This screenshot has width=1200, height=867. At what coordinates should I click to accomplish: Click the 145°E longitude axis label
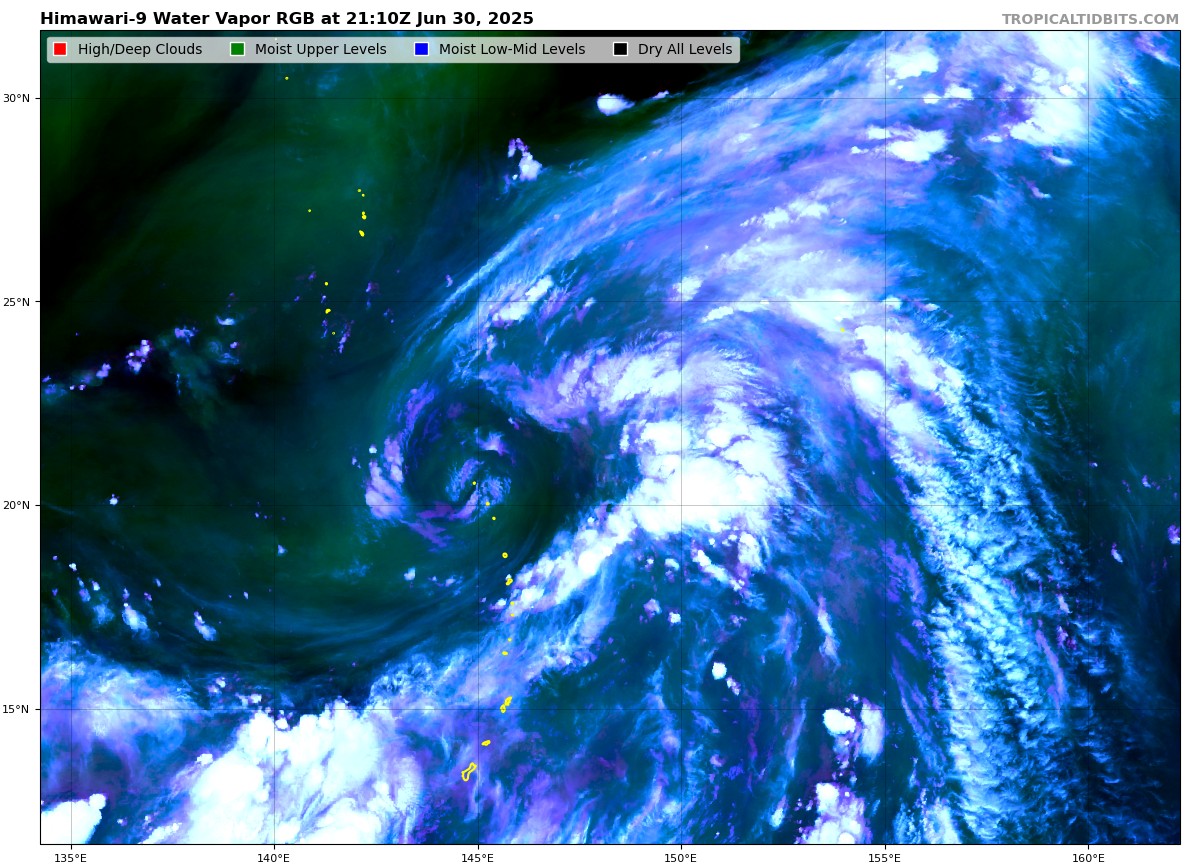click(477, 857)
